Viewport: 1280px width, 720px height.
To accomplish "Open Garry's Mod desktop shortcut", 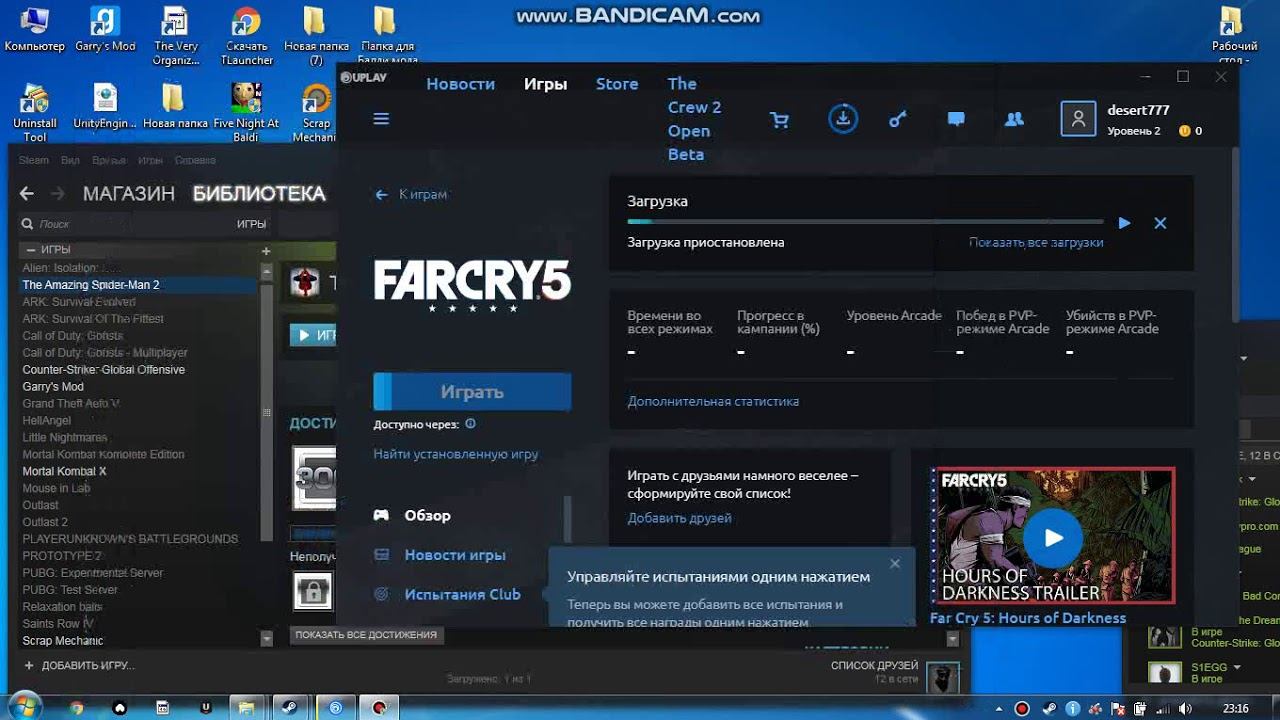I will pos(105,30).
